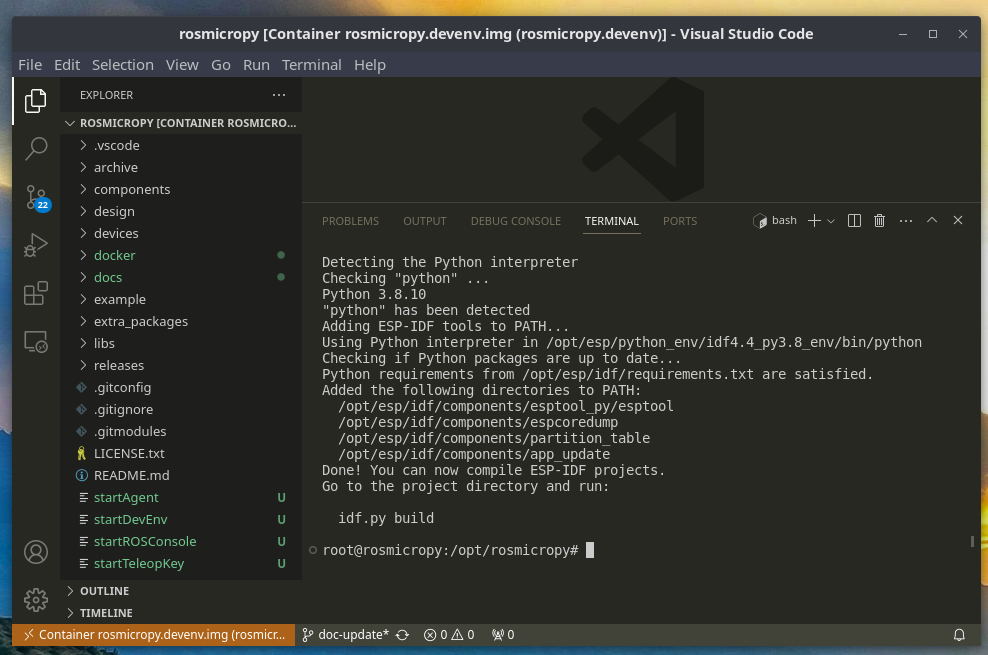988x655 pixels.
Task: Expand the docs folder
Action: coord(181,278)
